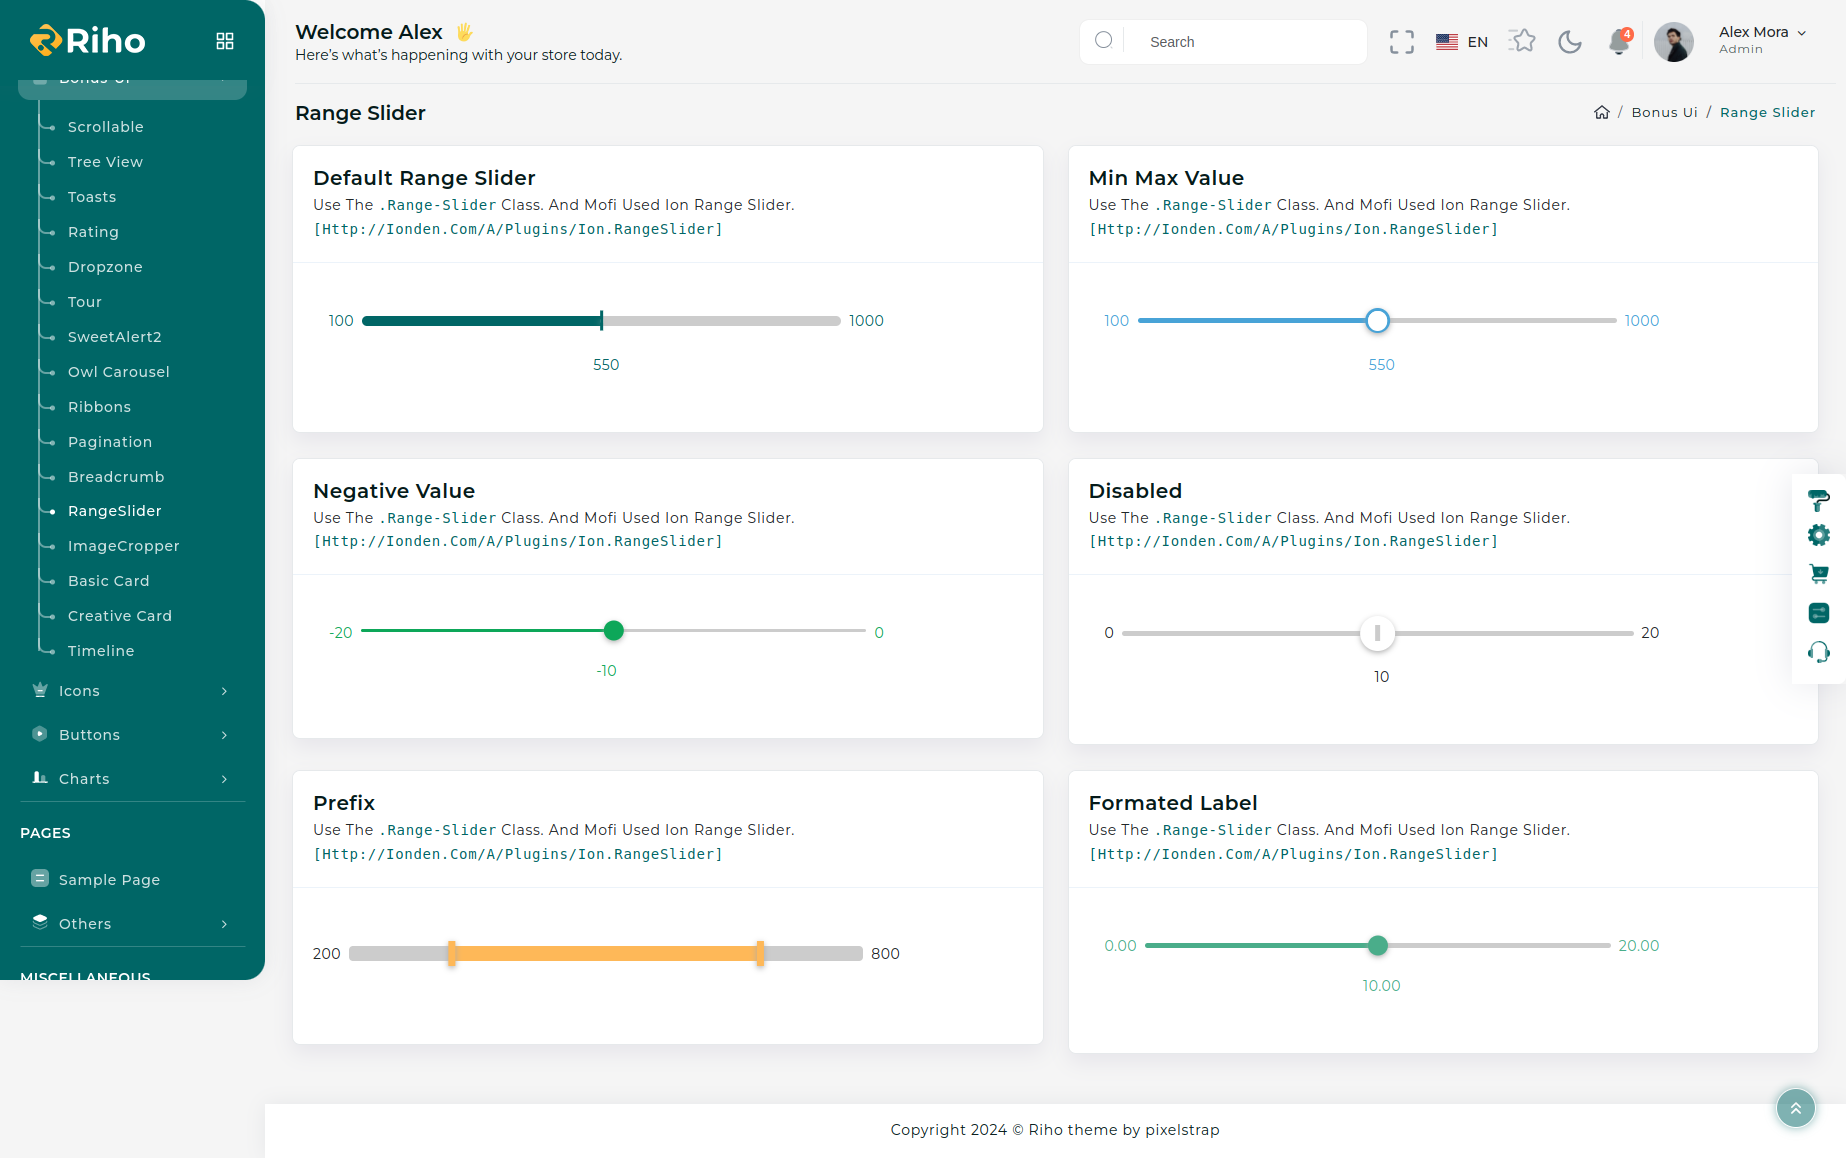Open the settings gear icon on right panel

1818,536
